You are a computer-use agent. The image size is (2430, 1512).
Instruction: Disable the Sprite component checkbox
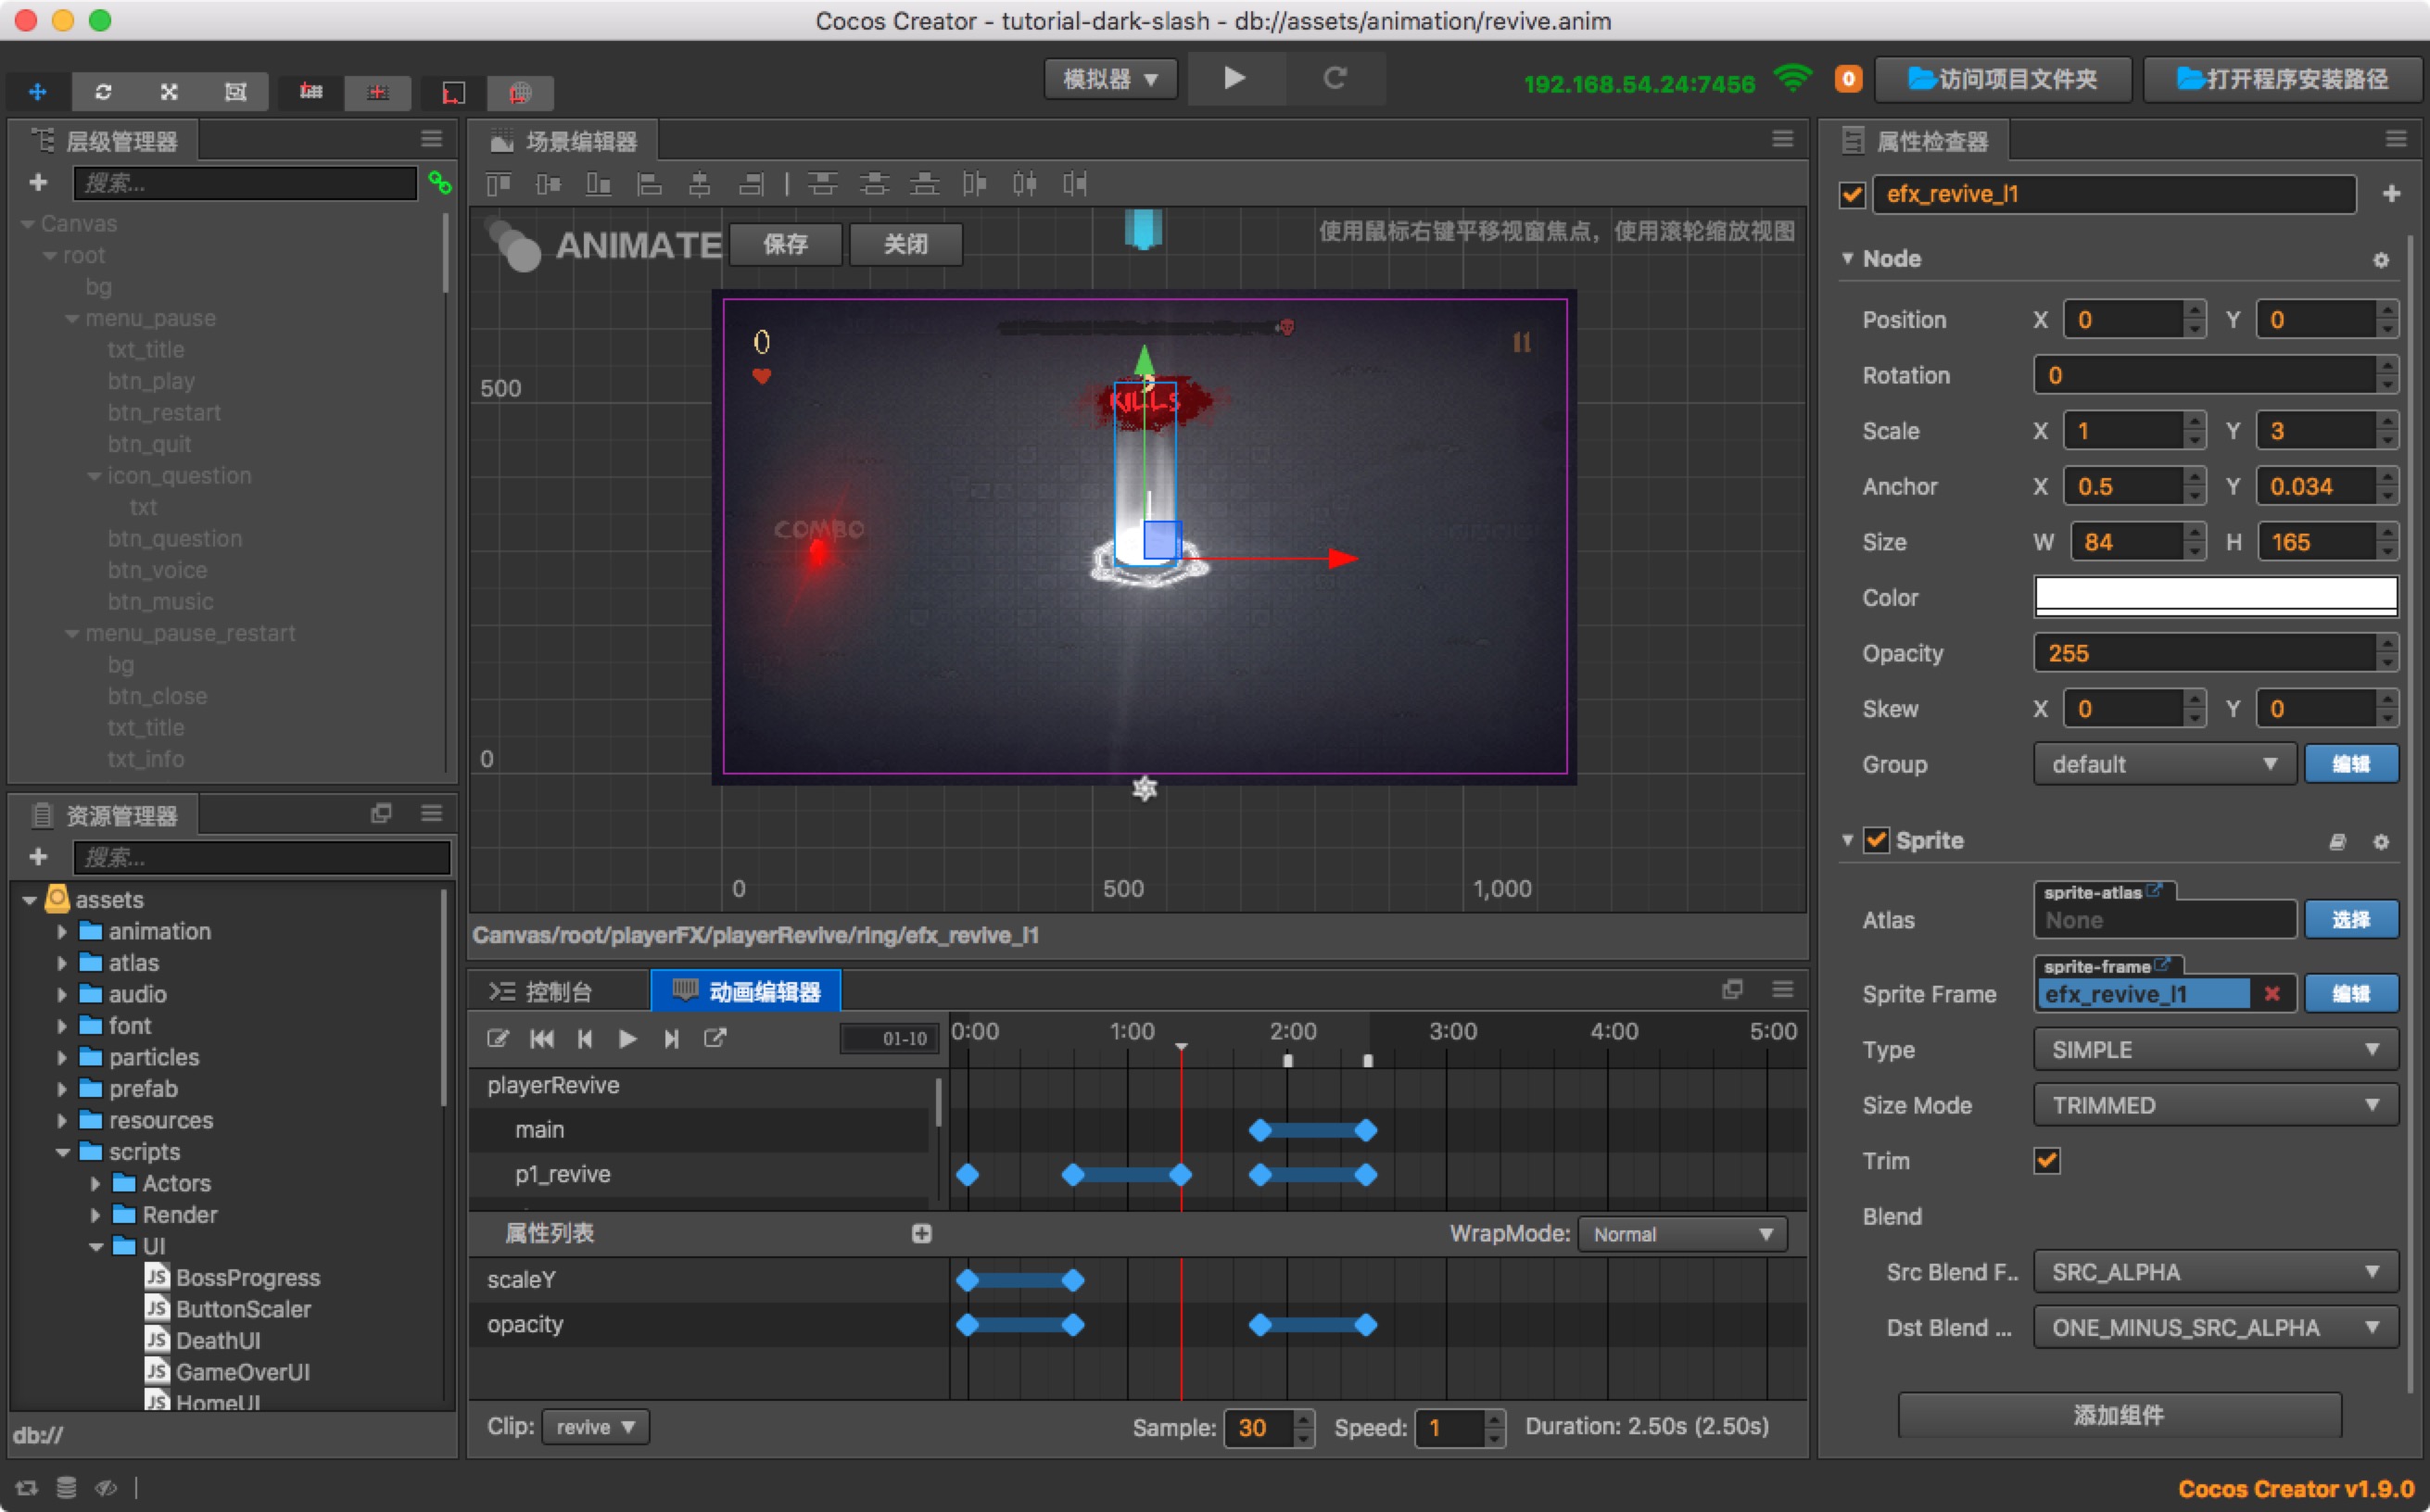point(1876,841)
